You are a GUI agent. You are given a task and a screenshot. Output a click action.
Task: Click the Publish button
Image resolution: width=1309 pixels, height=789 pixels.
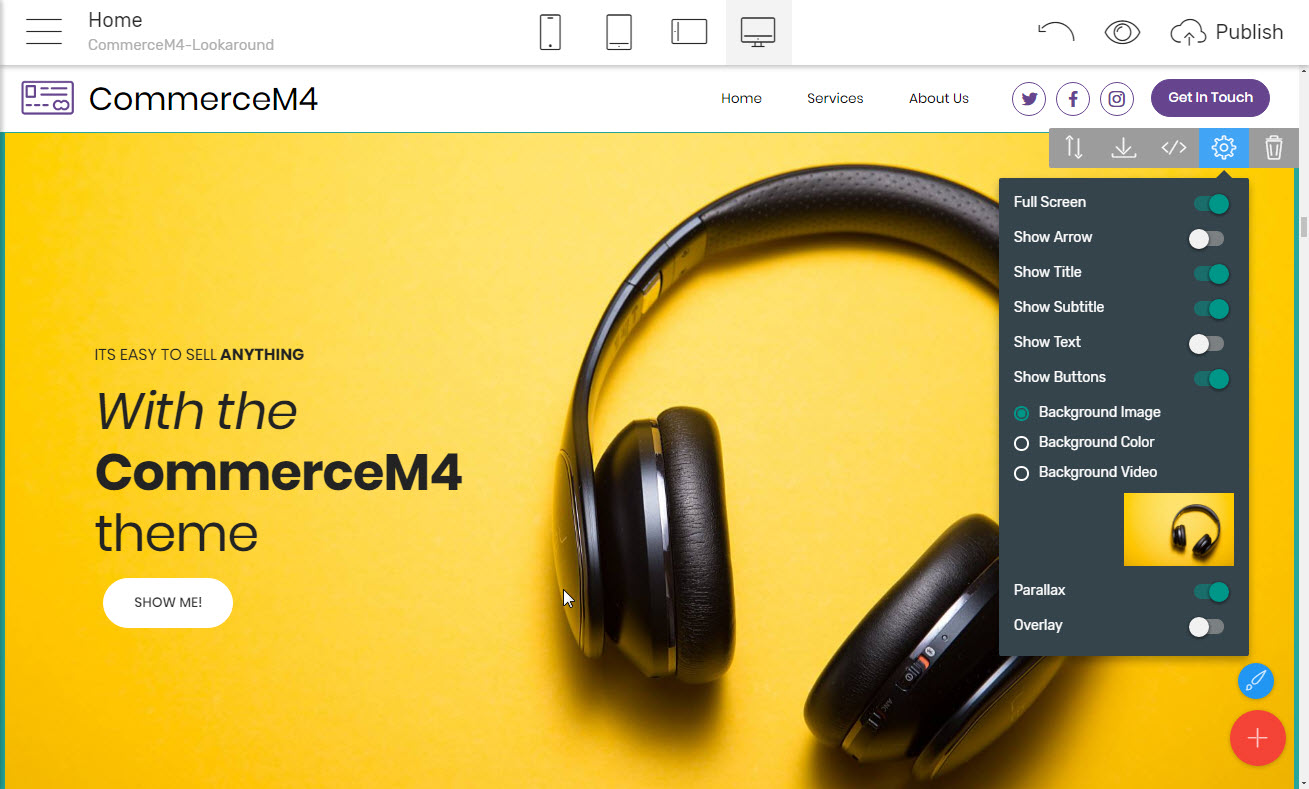click(x=1227, y=32)
